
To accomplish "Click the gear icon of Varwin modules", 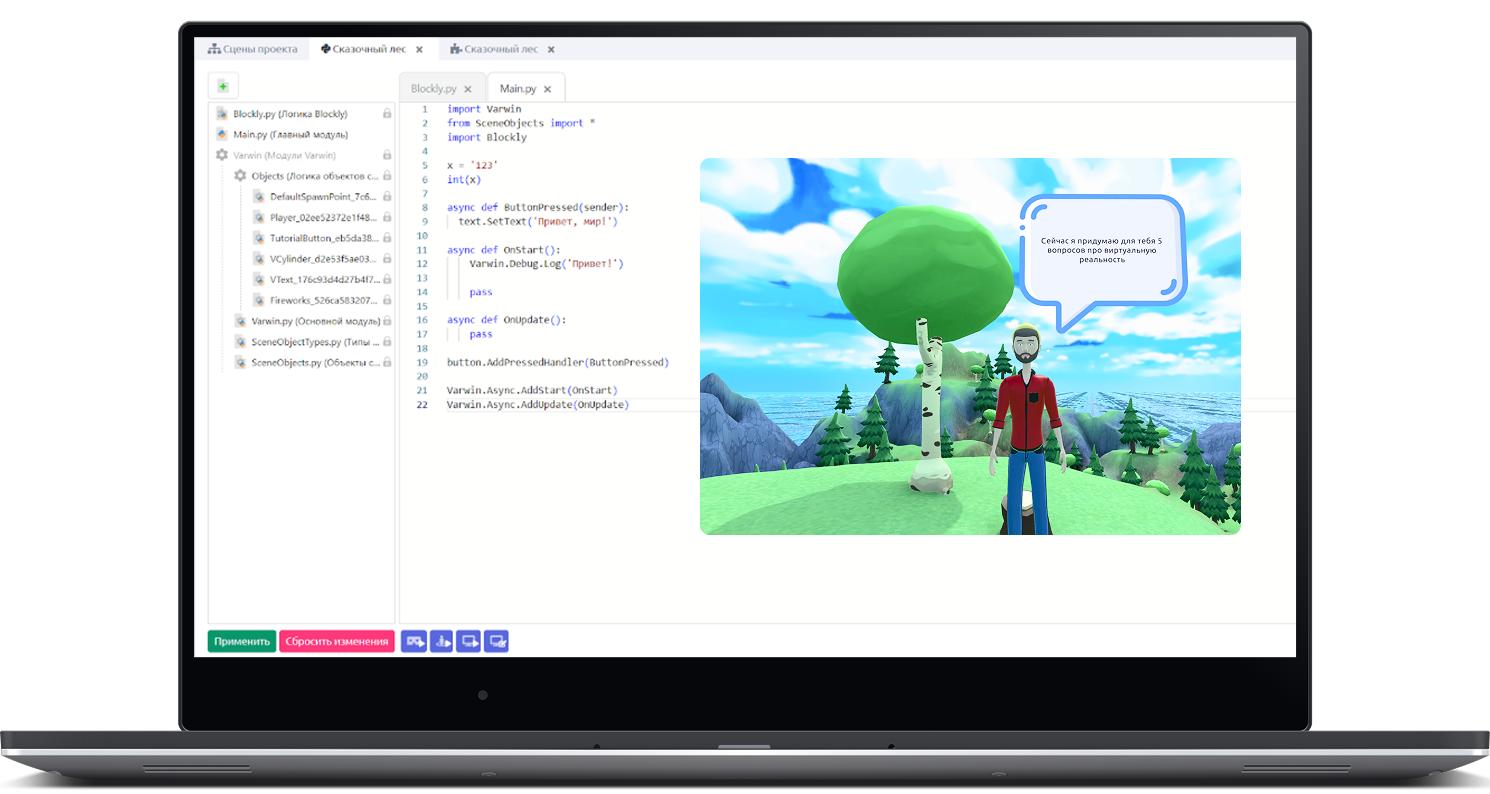I will pos(222,155).
